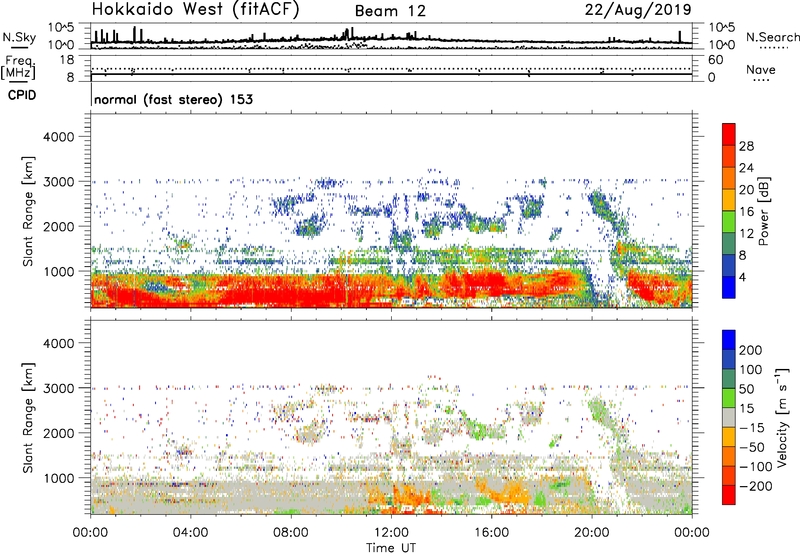800x554 pixels.
Task: Click the yellow 16-20 dB power swatch
Action: click(x=729, y=200)
